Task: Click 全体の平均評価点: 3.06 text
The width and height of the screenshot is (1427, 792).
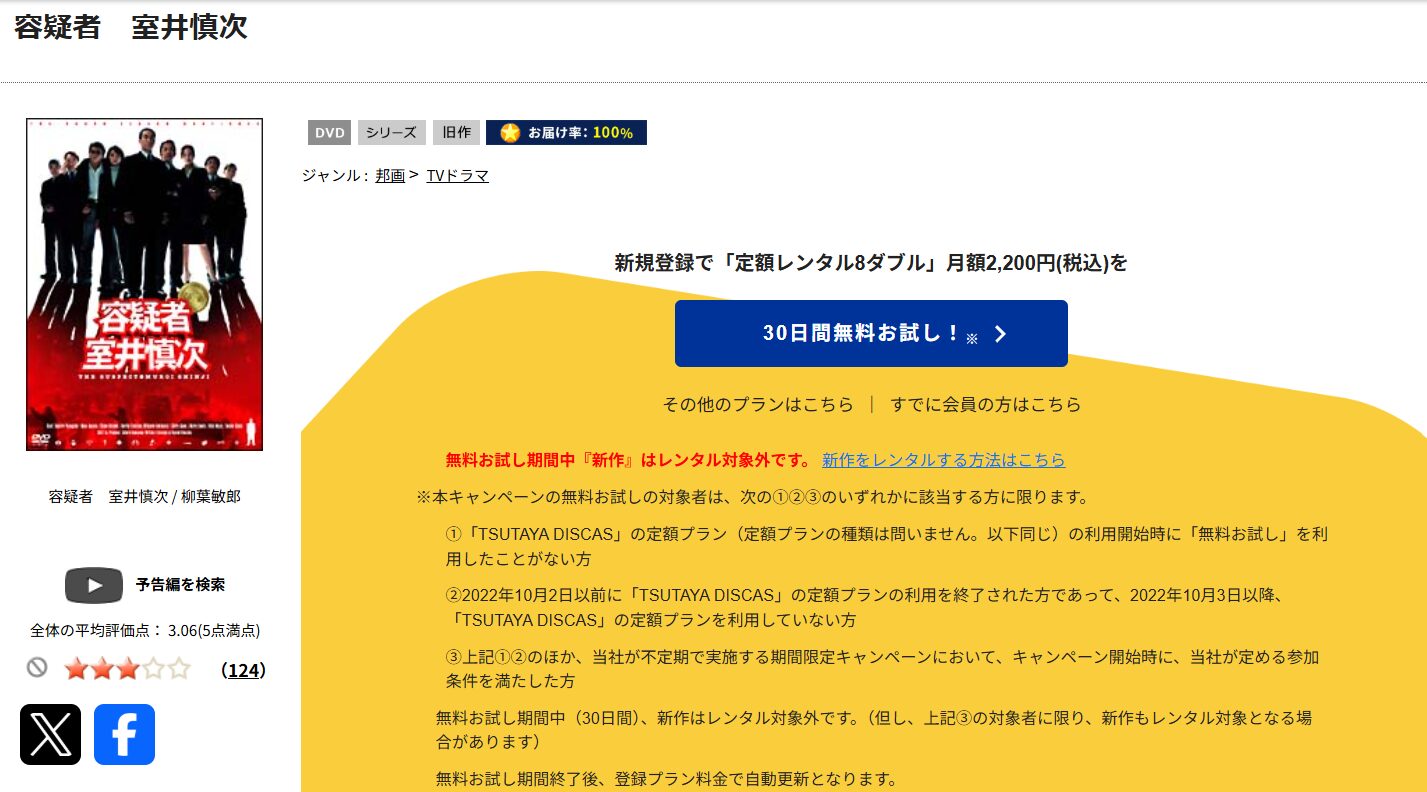Action: coord(145,631)
